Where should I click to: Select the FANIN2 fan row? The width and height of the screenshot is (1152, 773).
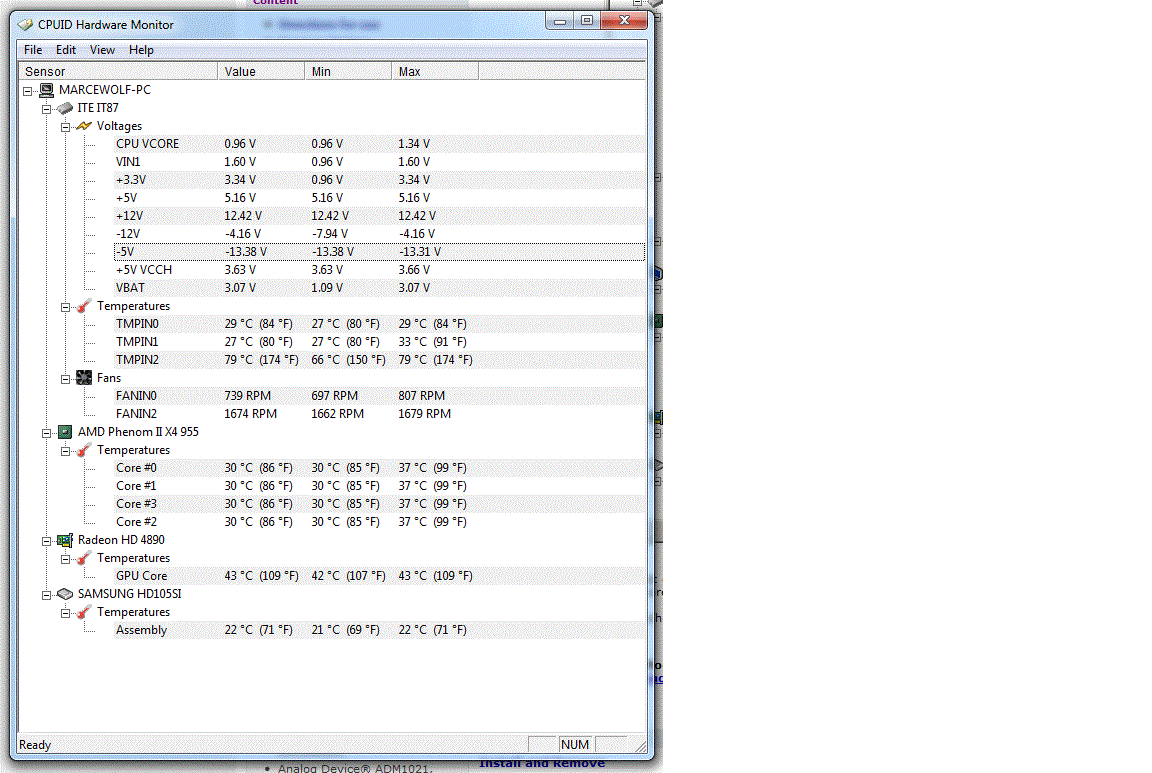380,414
